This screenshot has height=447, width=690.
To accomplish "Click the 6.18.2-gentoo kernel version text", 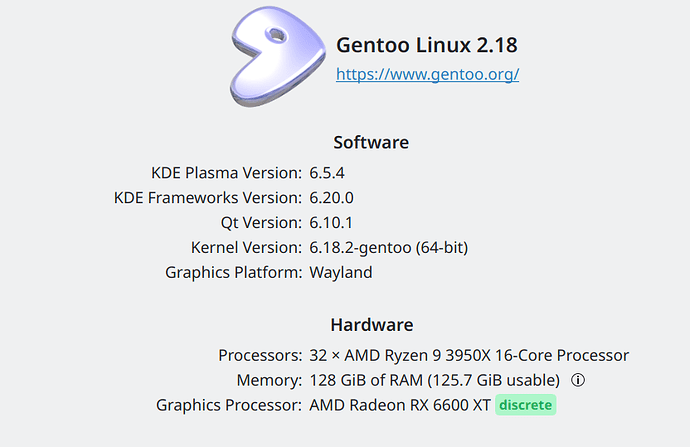I will (389, 247).
